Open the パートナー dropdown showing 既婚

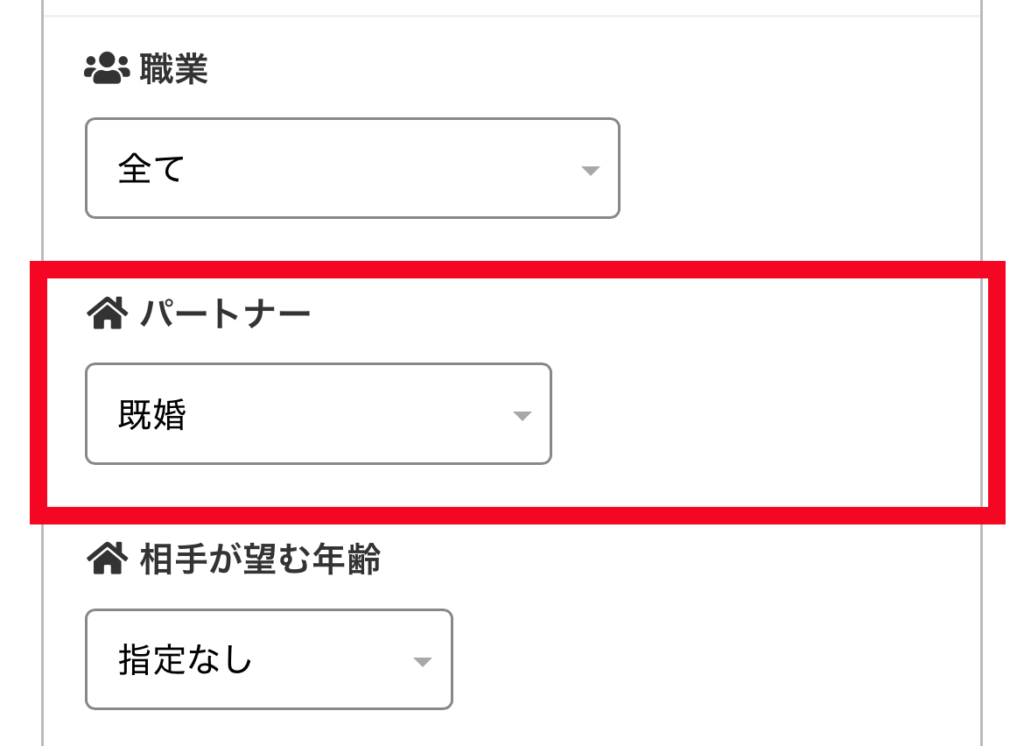tap(318, 414)
